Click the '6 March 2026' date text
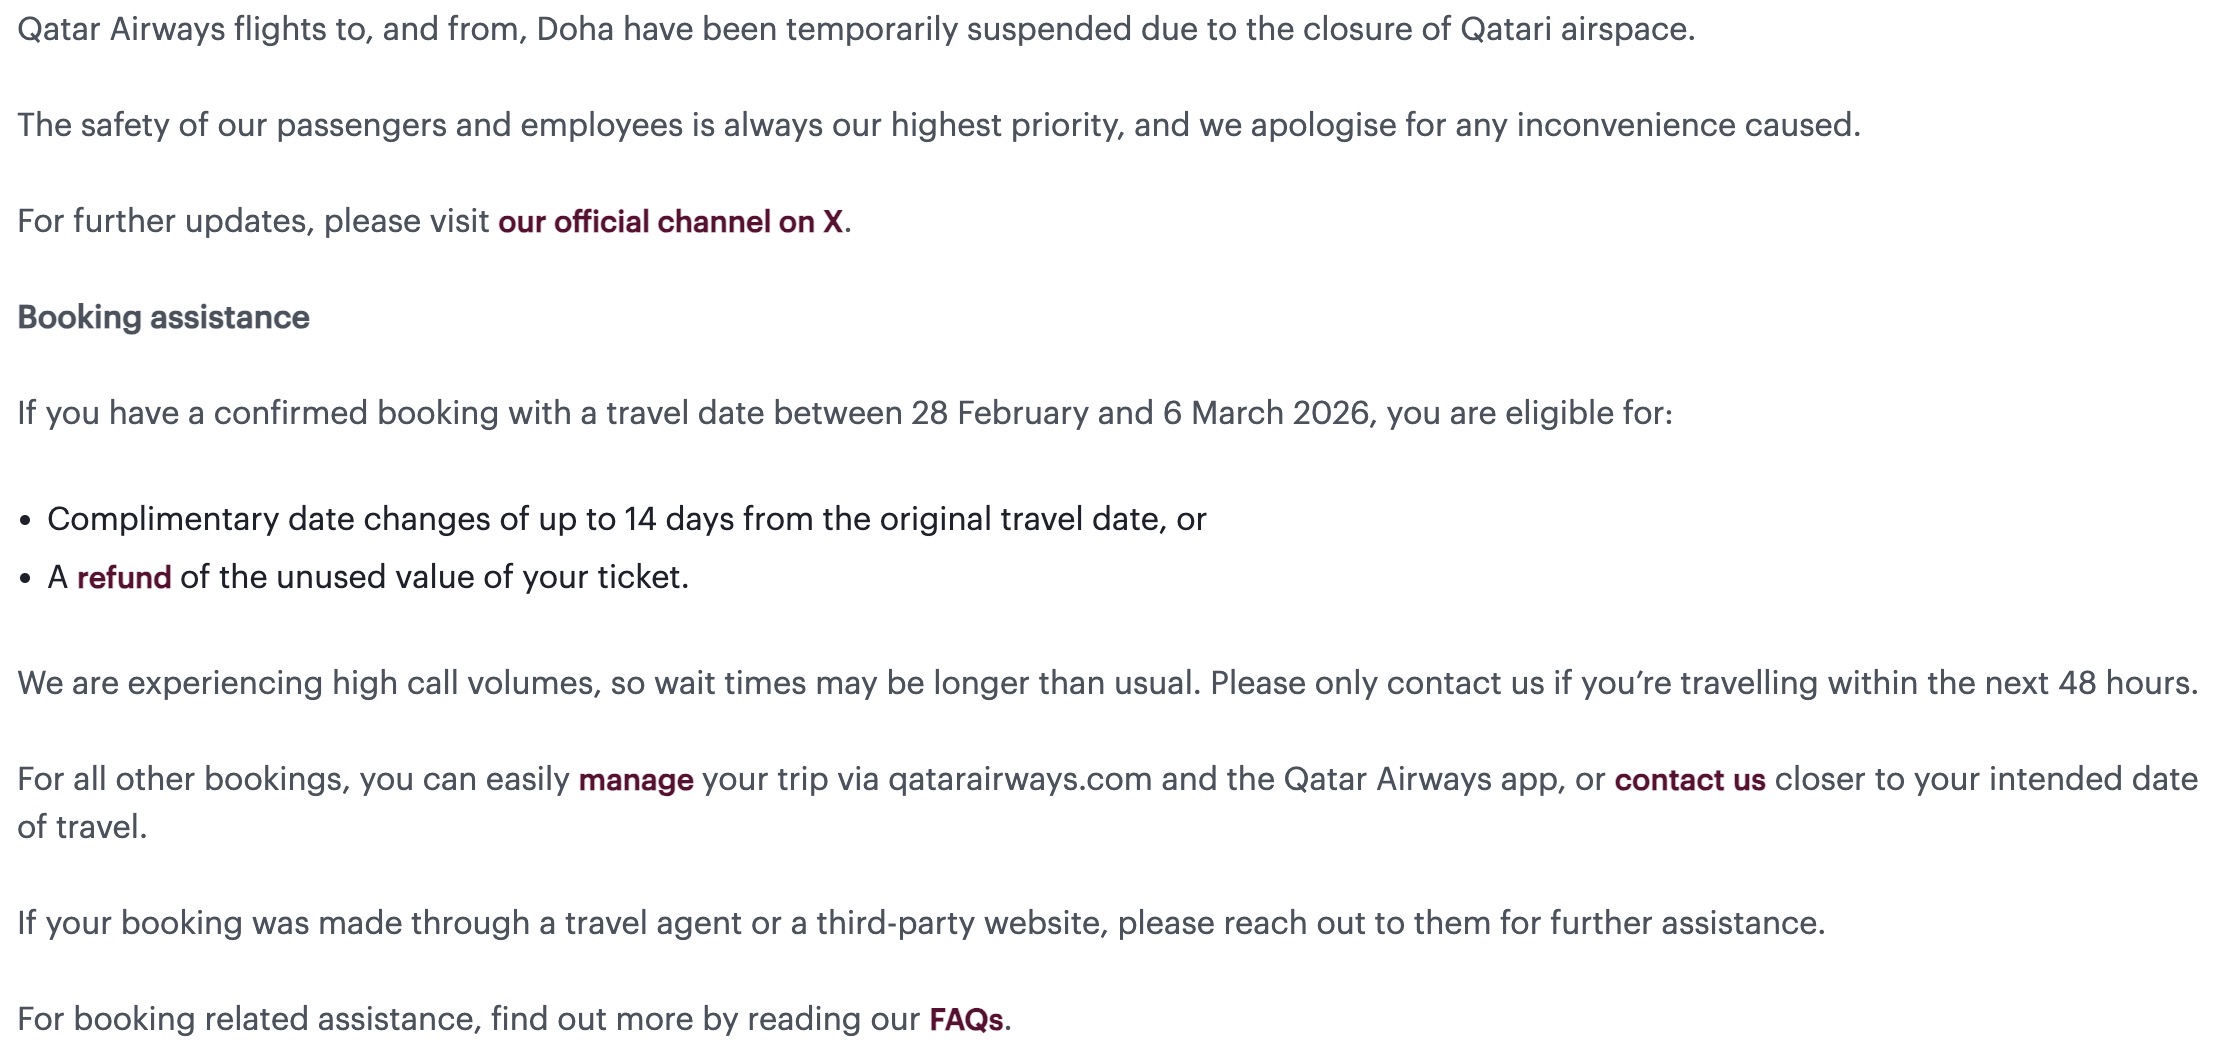Image resolution: width=2214 pixels, height=1050 pixels. 1265,413
